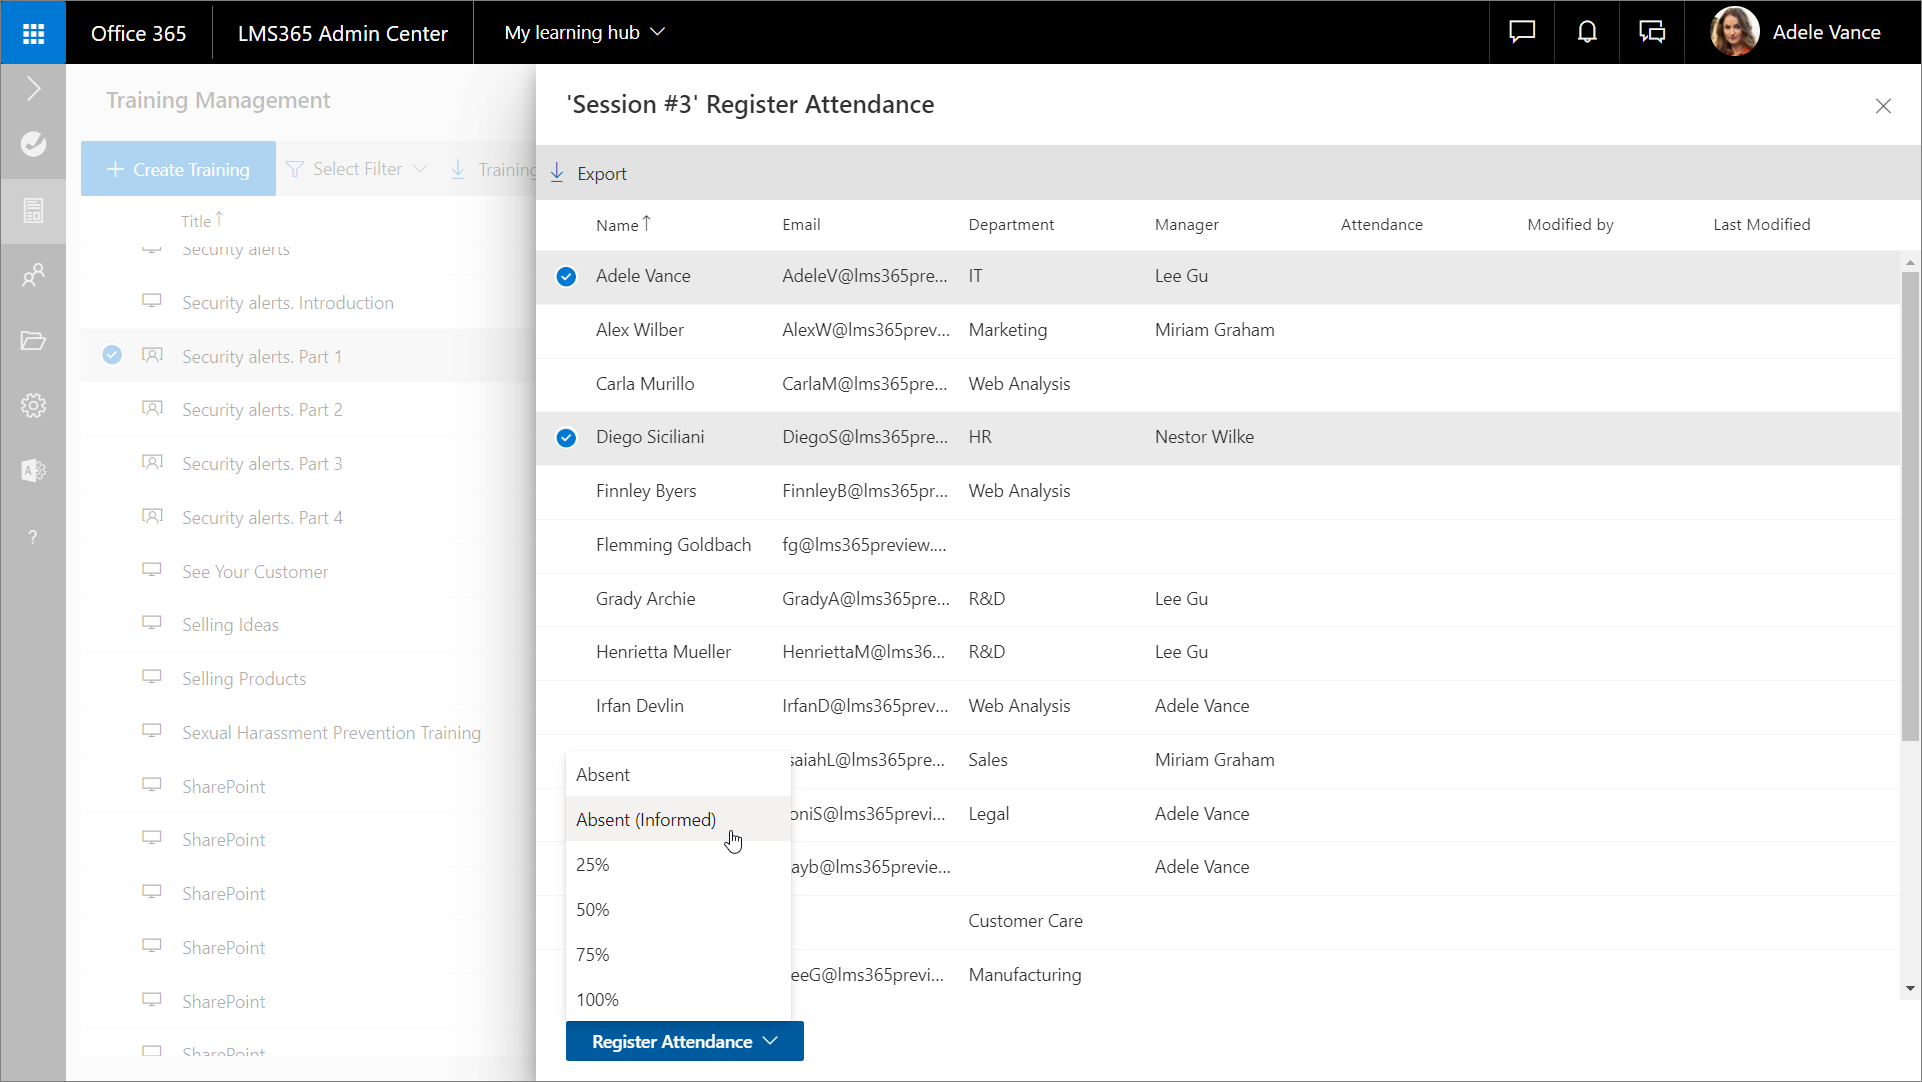The width and height of the screenshot is (1922, 1082).
Task: Open the chat message icon in header
Action: click(x=1521, y=32)
